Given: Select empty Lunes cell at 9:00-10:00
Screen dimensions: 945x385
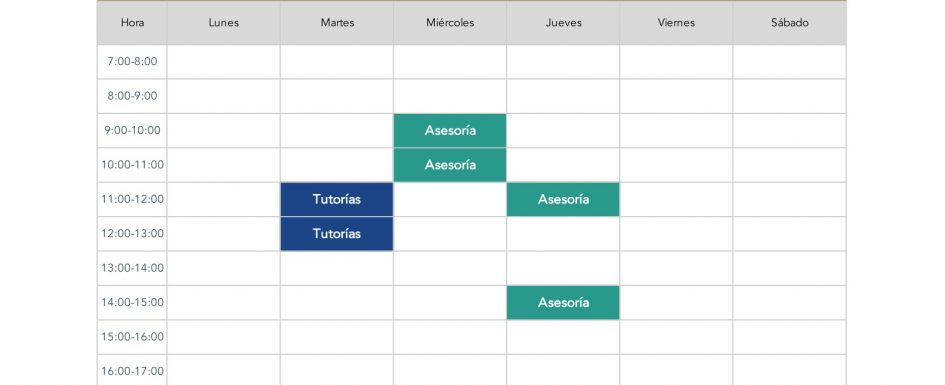Looking at the screenshot, I should tap(224, 131).
